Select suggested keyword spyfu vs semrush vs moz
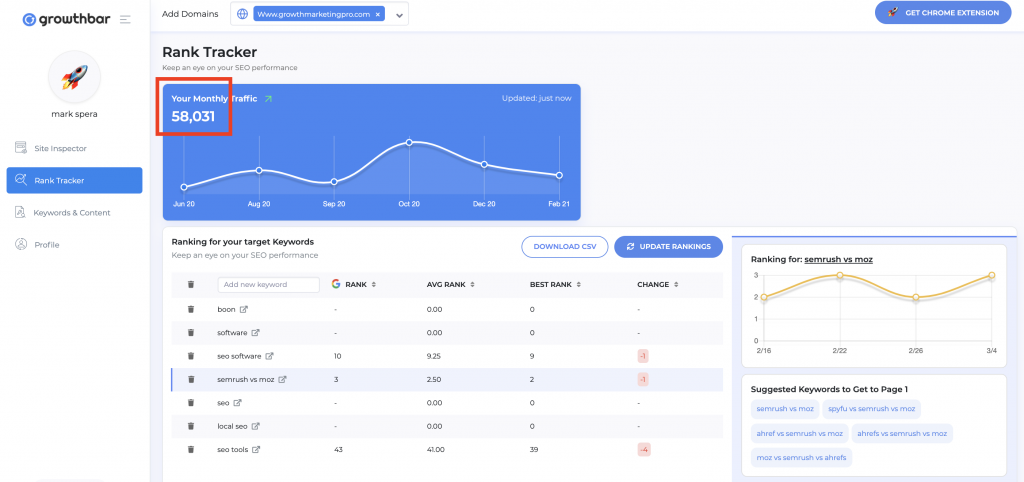The width and height of the screenshot is (1024, 482). (x=871, y=408)
